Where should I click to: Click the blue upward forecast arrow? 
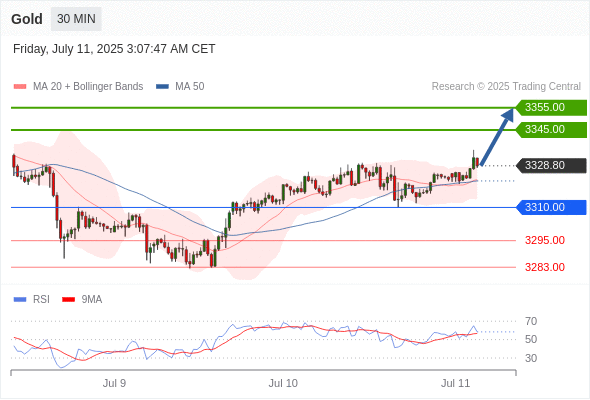point(497,137)
